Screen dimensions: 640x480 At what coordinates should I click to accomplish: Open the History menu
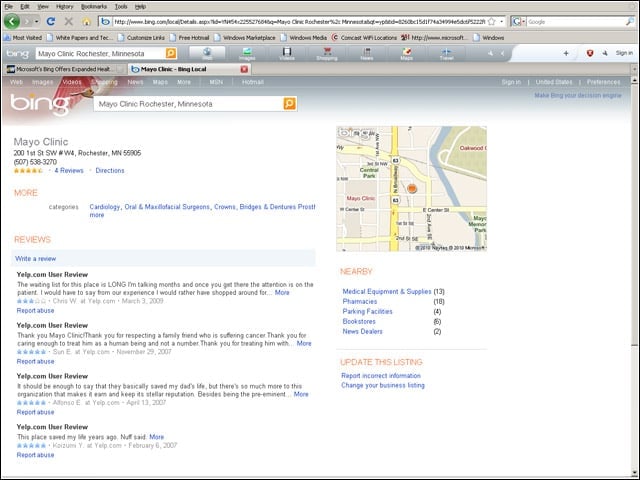coord(64,7)
